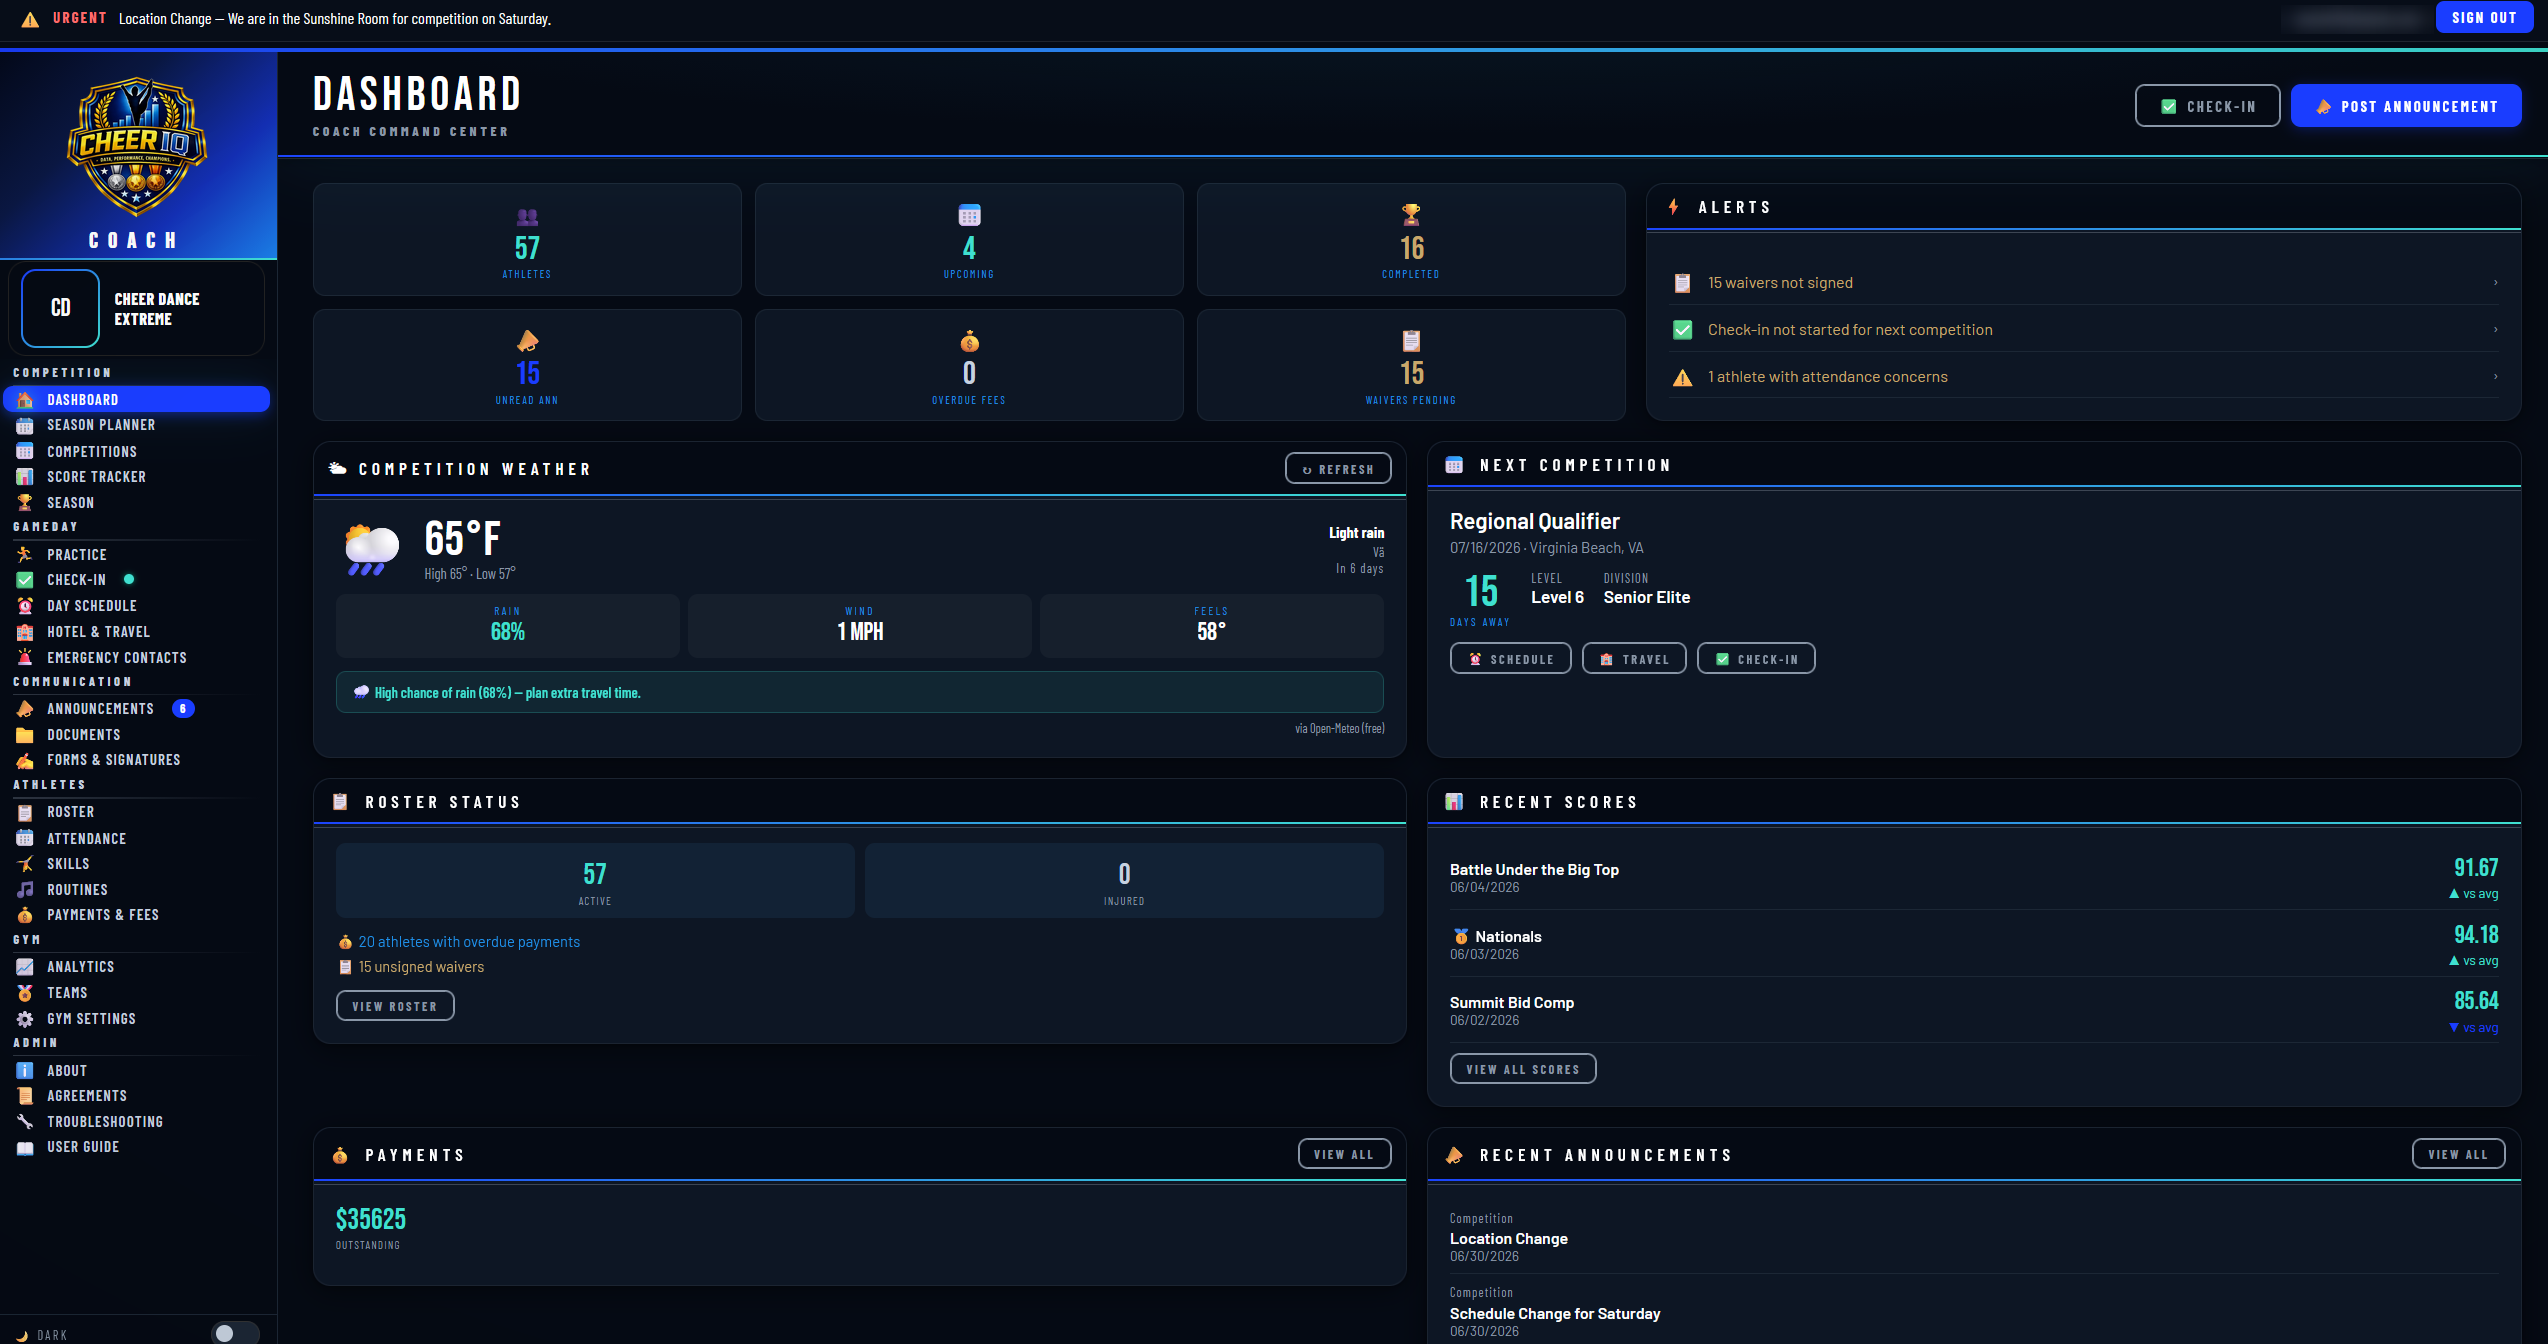Open the Practice runner icon
Image resolution: width=2548 pixels, height=1344 pixels.
click(25, 555)
